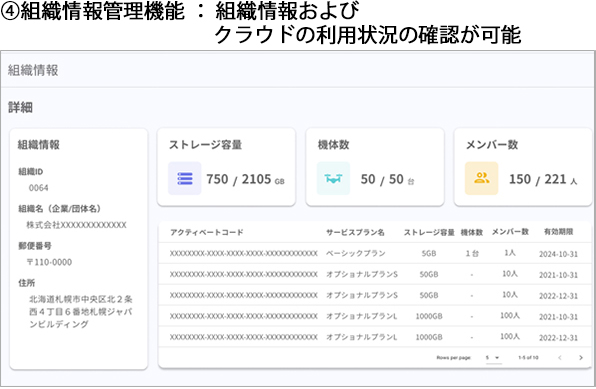
Task: Click the 1-5 of 10 pagination text
Action: [528, 358]
